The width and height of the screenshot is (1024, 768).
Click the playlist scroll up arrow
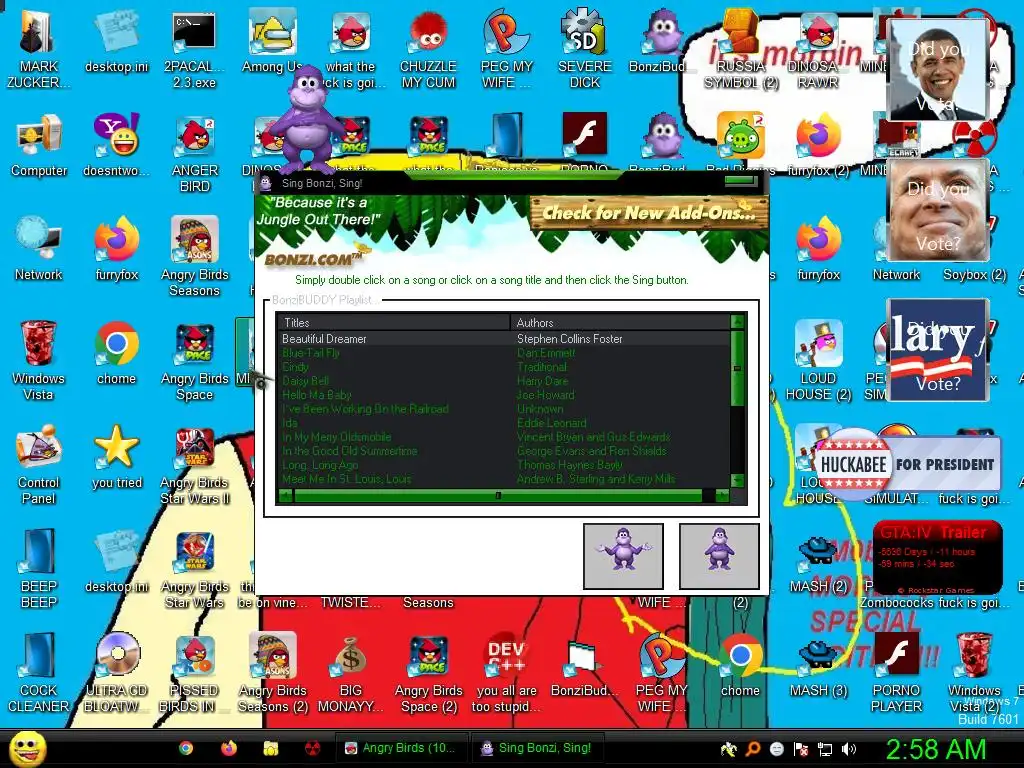tap(737, 321)
